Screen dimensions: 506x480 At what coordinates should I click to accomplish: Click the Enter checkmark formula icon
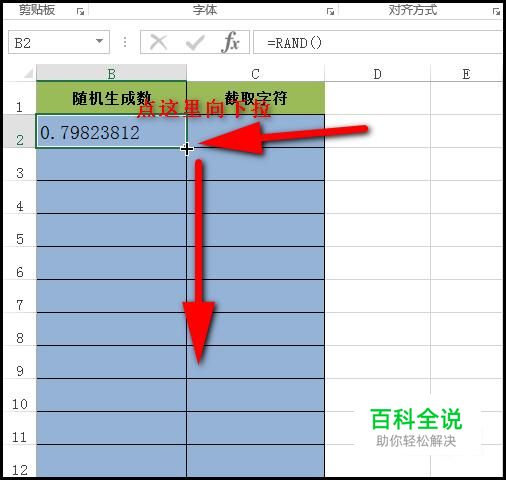pos(195,42)
